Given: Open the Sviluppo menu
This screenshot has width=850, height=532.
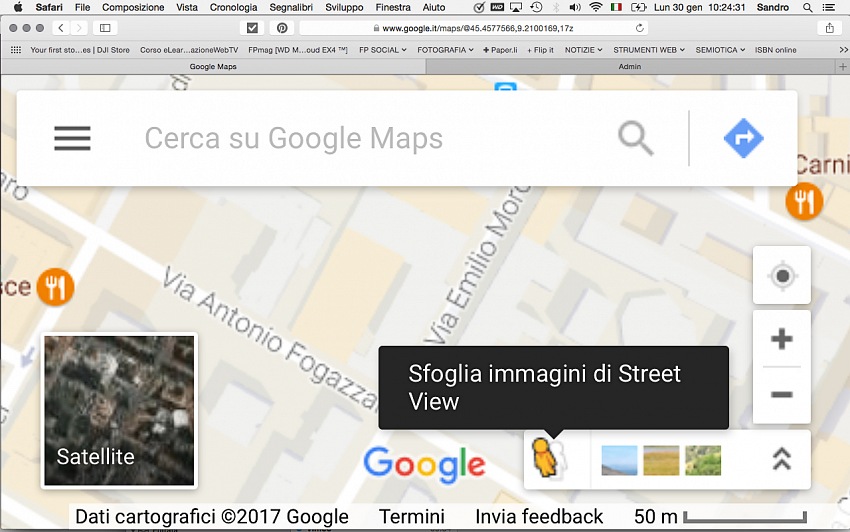Looking at the screenshot, I should [344, 8].
